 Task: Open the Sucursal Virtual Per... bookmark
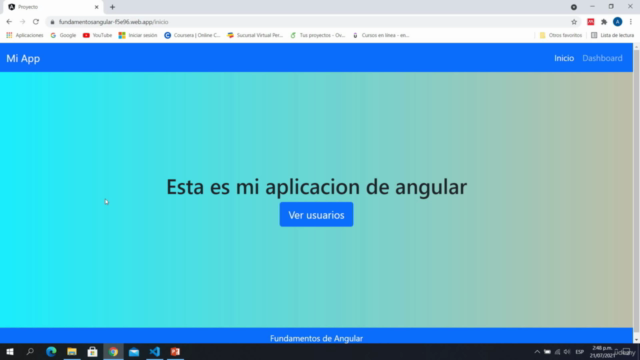point(255,36)
